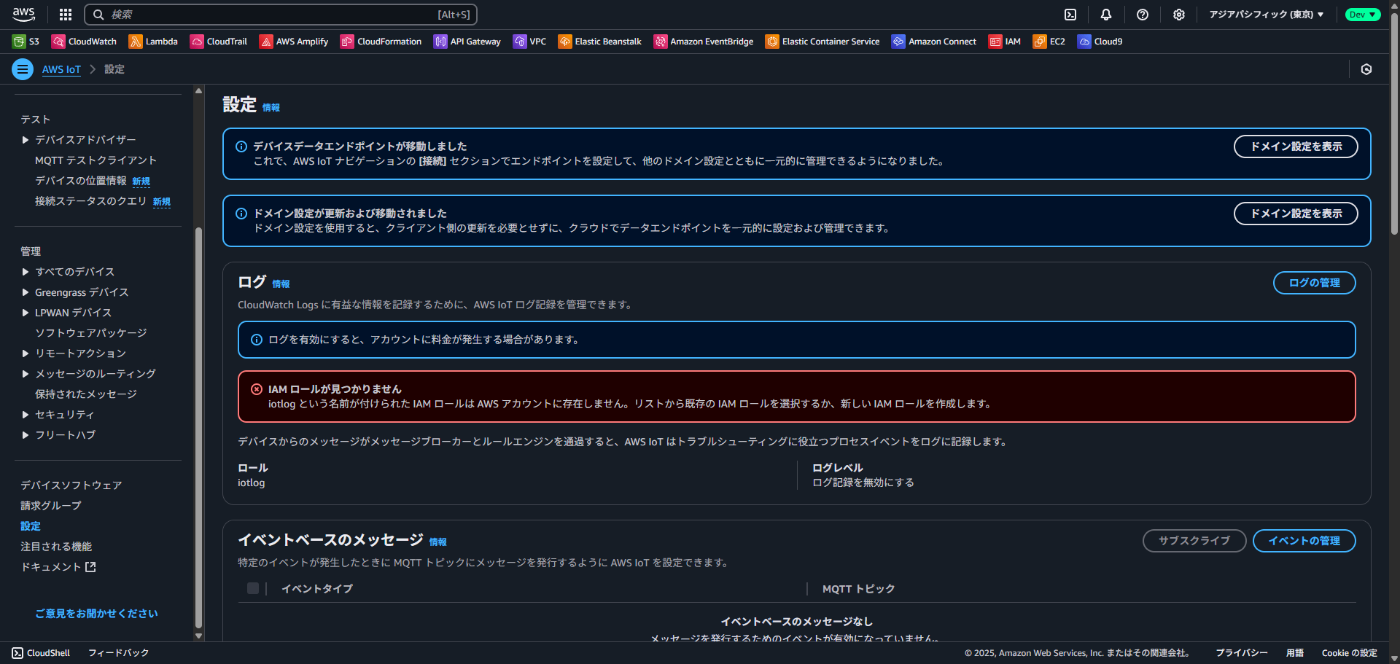Click the sidebar vertical scrollbar
The height and width of the screenshot is (664, 1400).
(x=198, y=428)
